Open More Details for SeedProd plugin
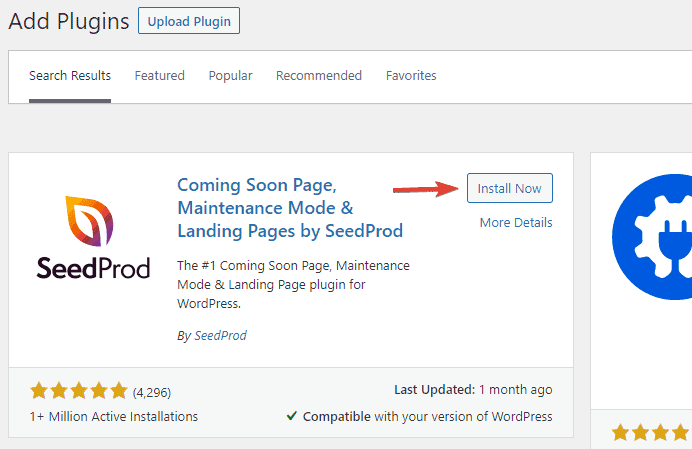This screenshot has height=449, width=692. (516, 222)
